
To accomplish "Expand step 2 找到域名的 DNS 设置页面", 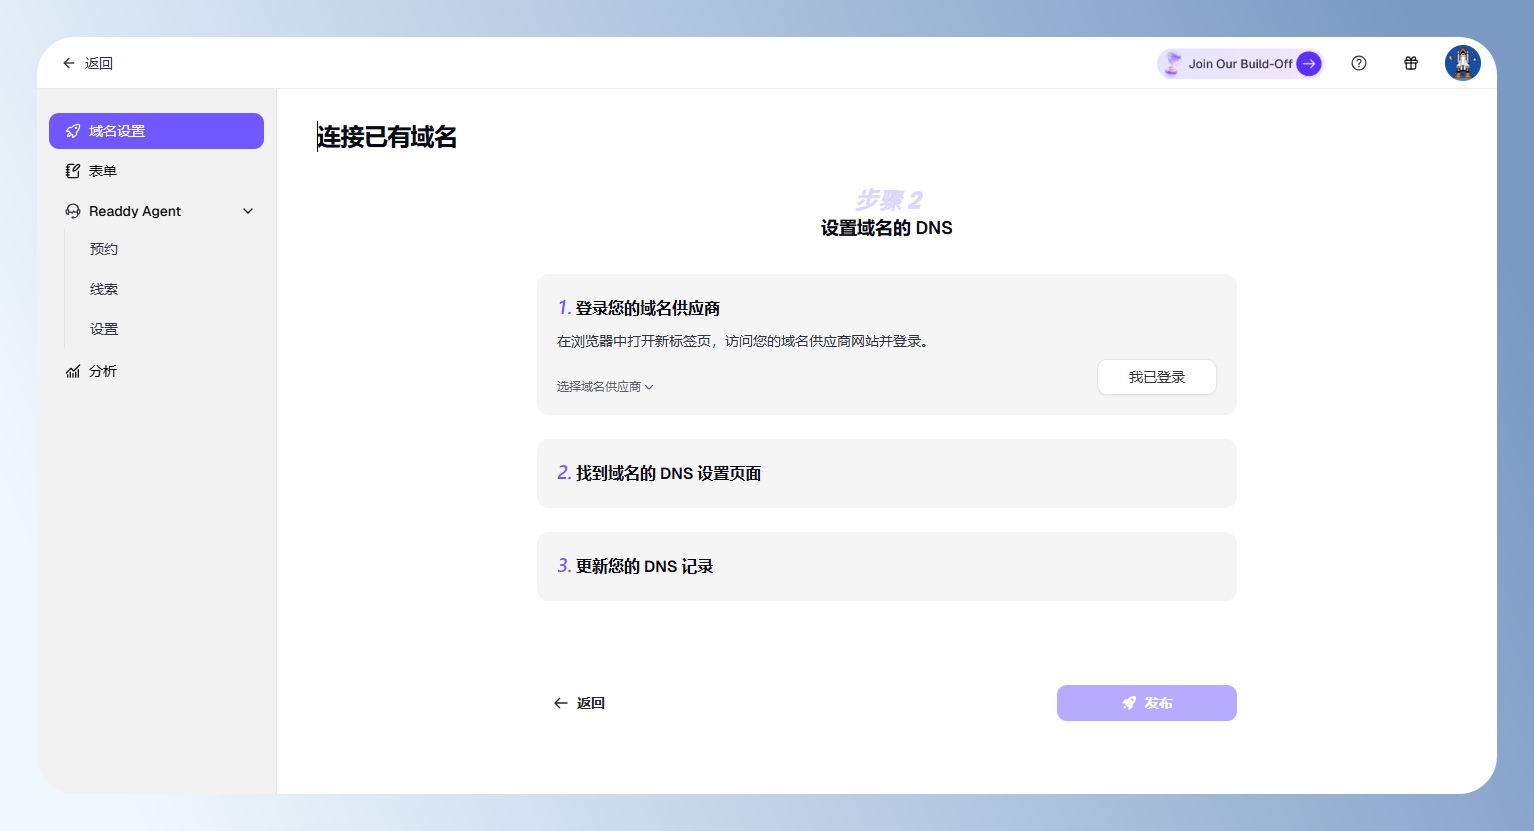I will point(886,473).
